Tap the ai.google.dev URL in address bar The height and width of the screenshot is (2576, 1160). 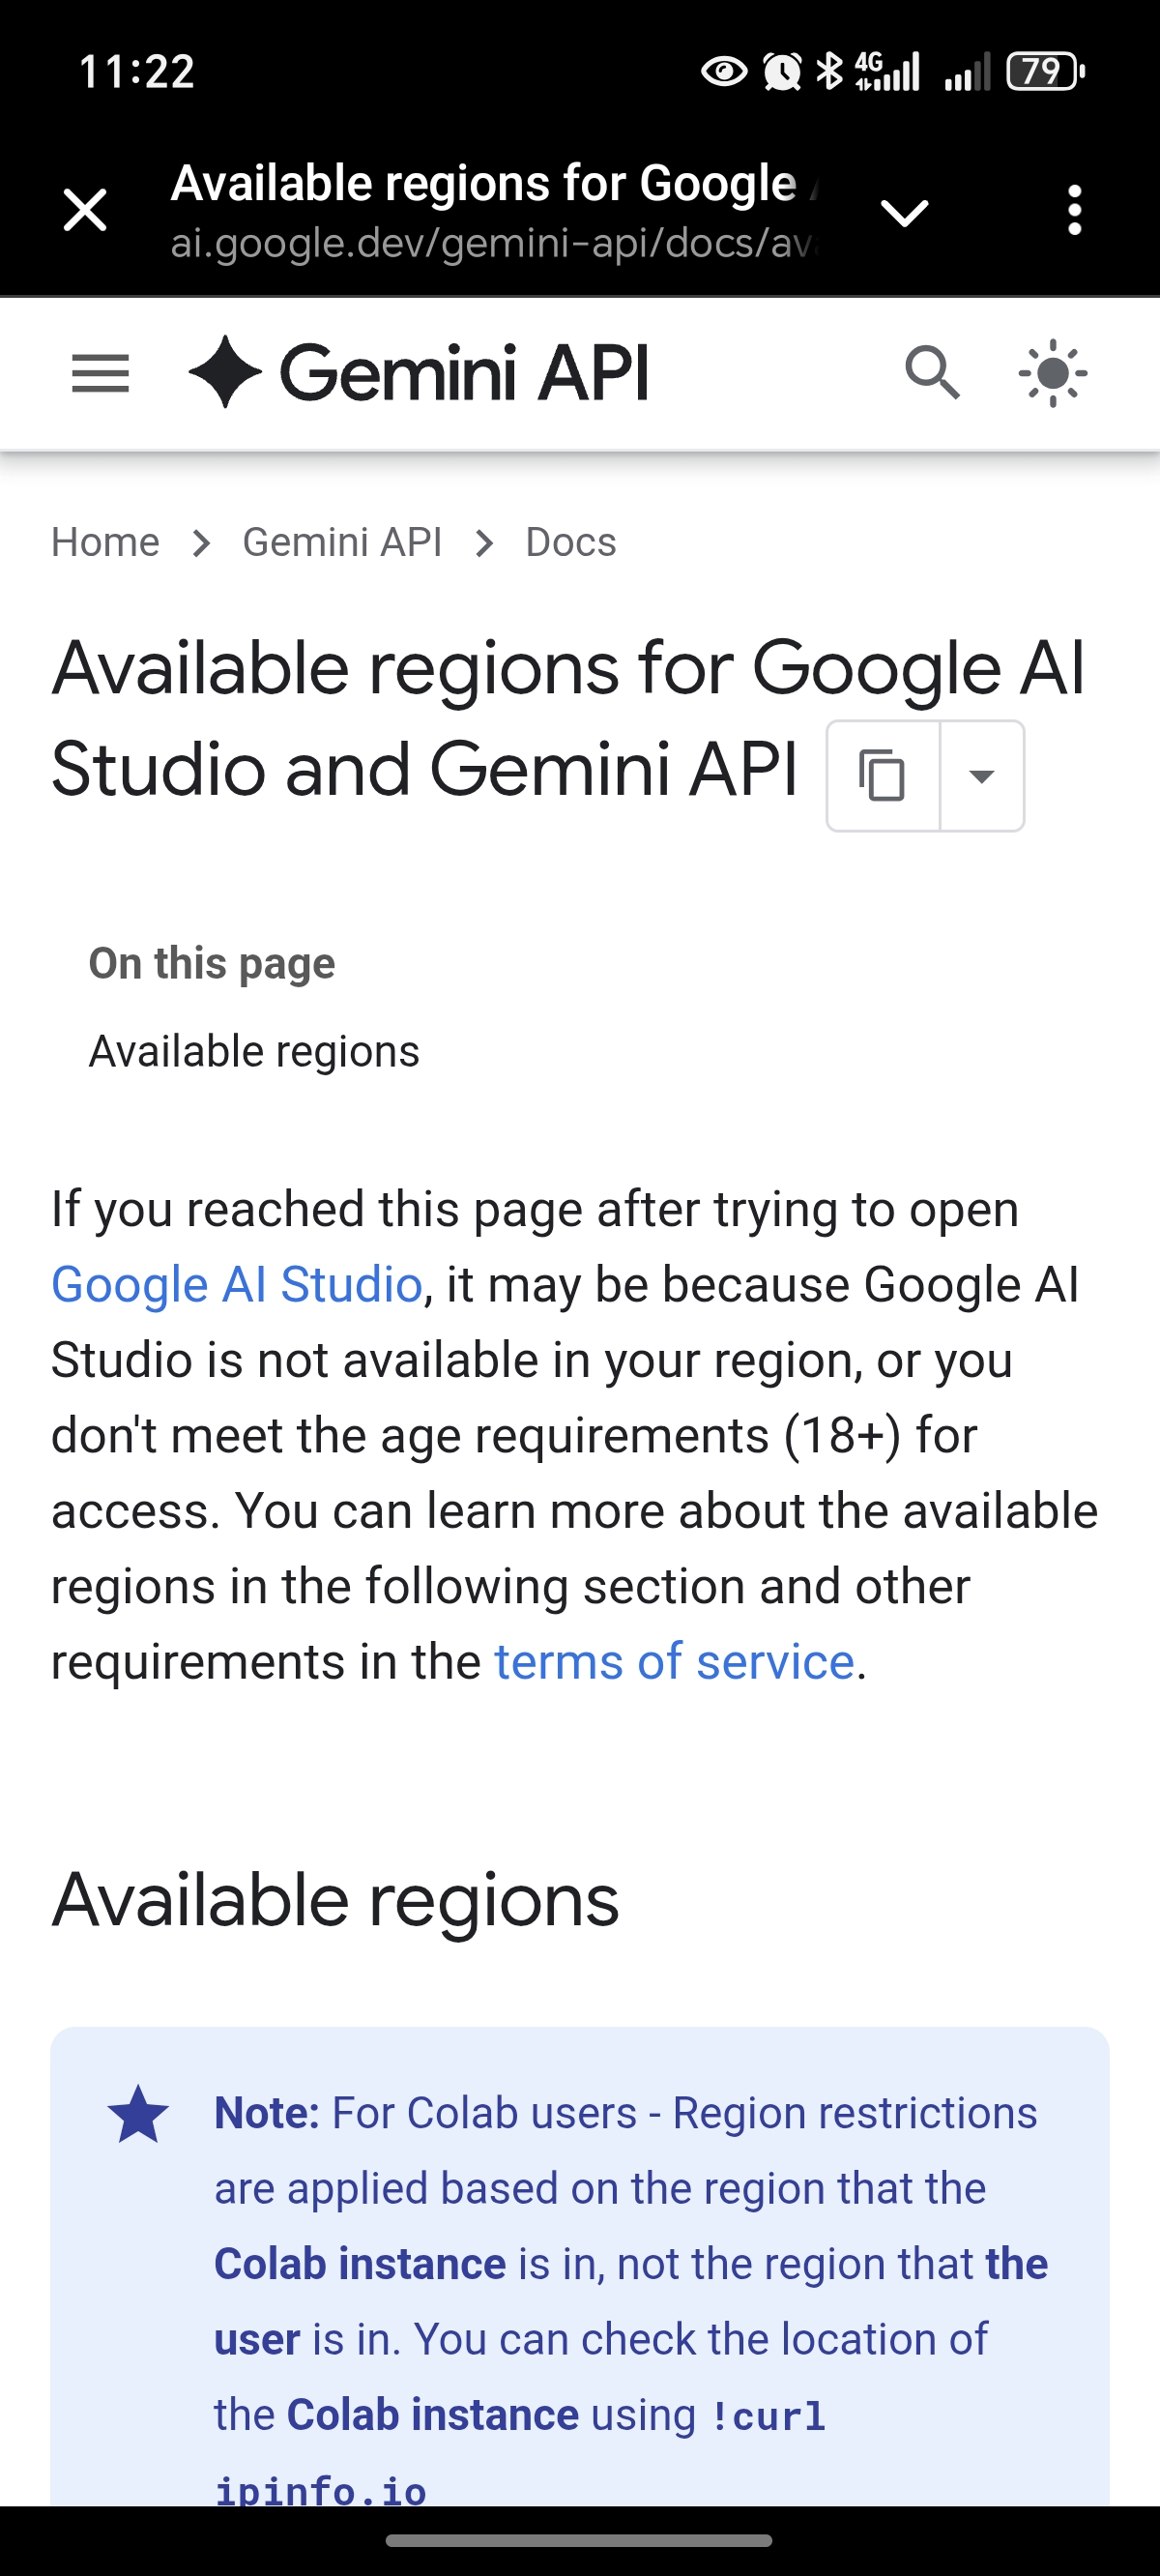(492, 243)
